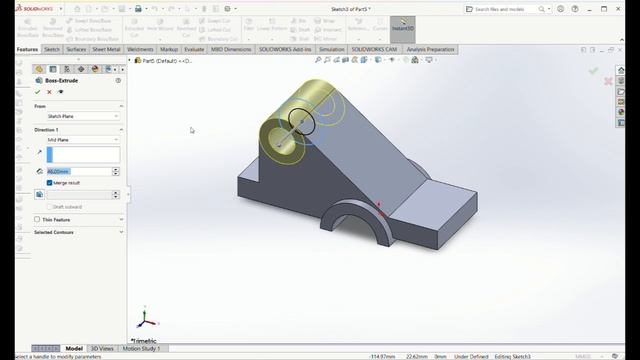640x360 pixels.
Task: Toggle the detailed preview eye icon
Action: [61, 92]
